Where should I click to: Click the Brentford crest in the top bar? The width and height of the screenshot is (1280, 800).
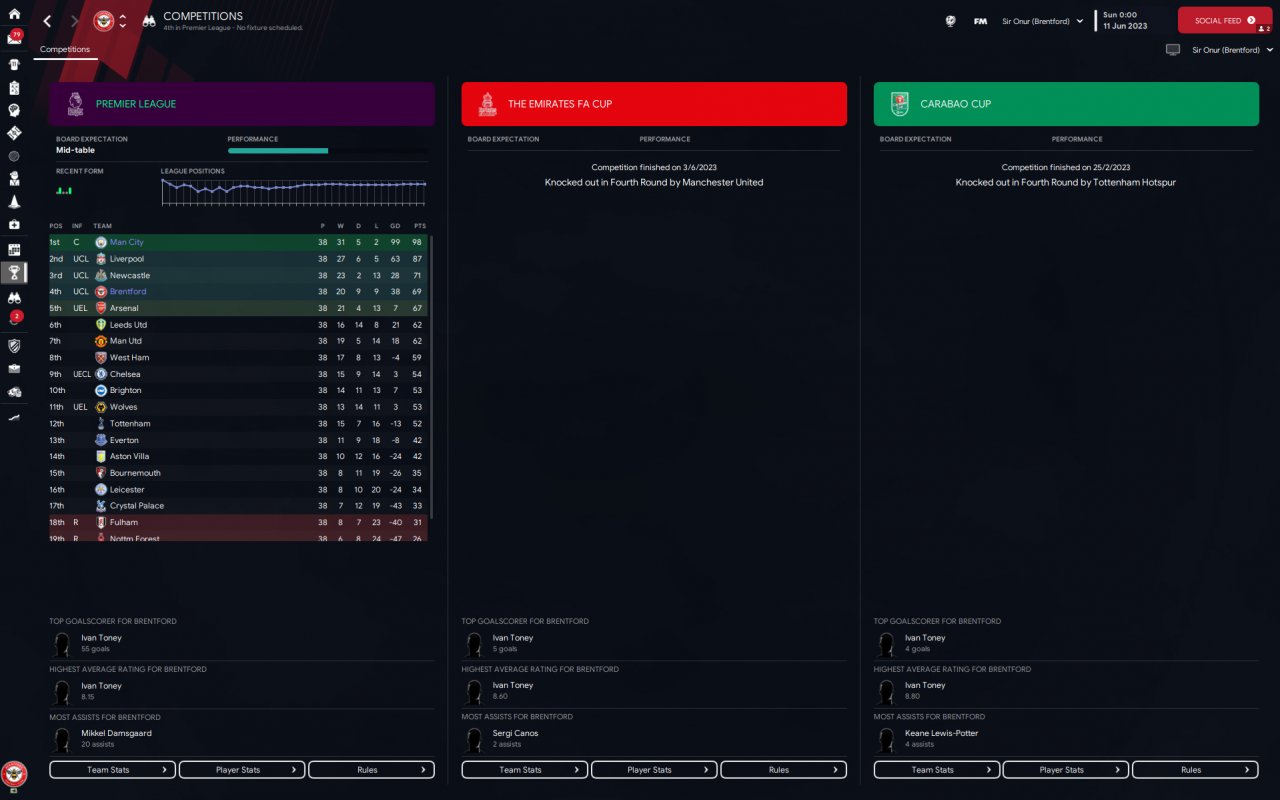pyautogui.click(x=104, y=21)
